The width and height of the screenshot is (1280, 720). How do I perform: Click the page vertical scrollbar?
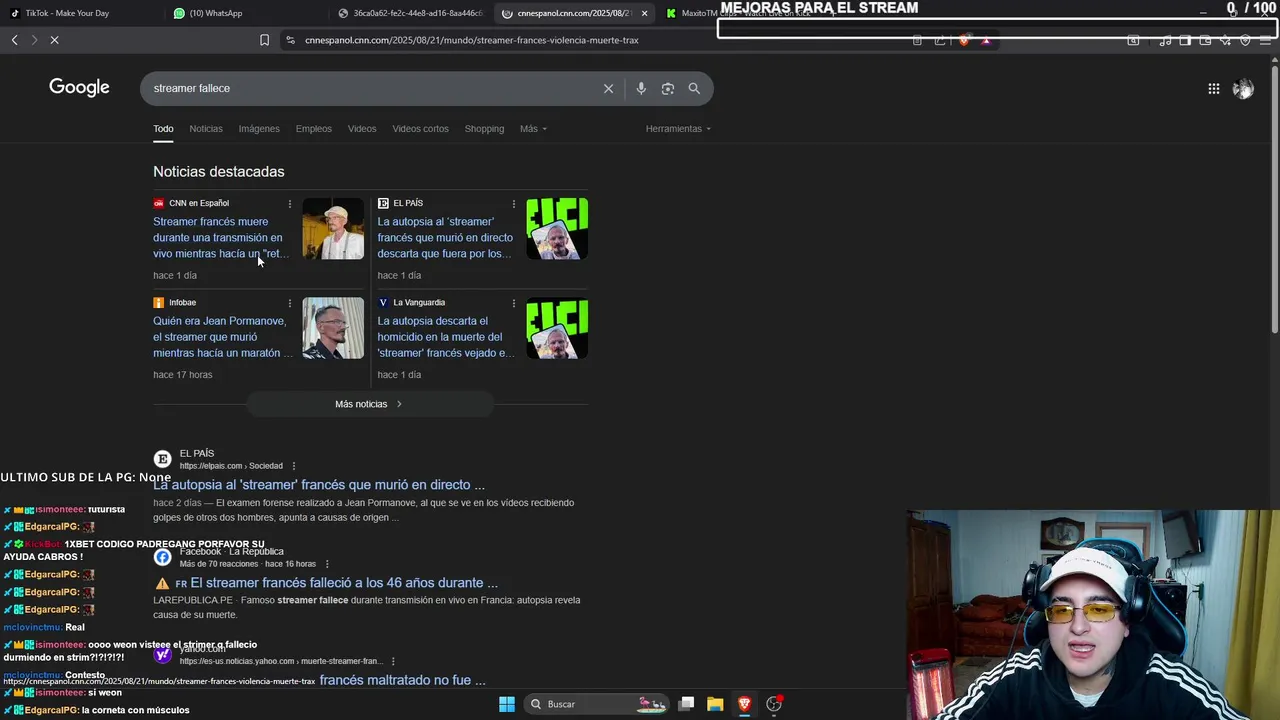pyautogui.click(x=1274, y=200)
